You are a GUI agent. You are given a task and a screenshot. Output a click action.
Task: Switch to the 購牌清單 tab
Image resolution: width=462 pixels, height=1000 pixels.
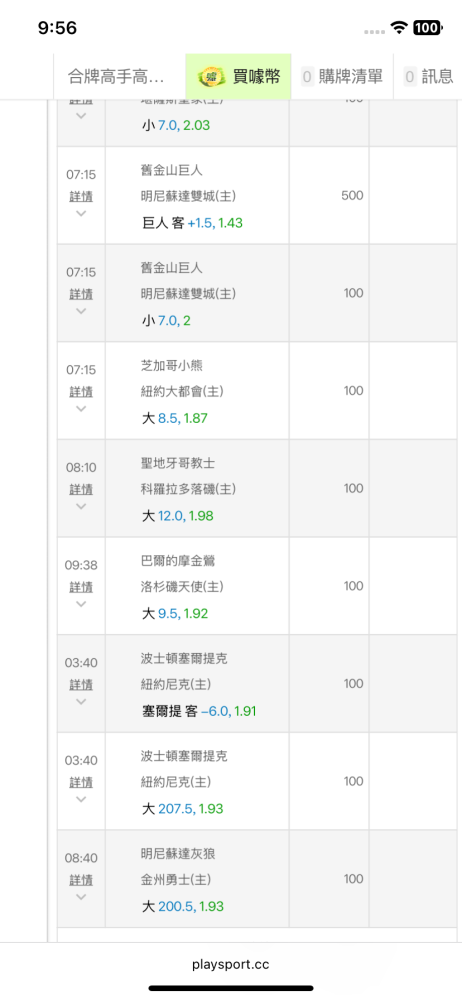point(342,77)
